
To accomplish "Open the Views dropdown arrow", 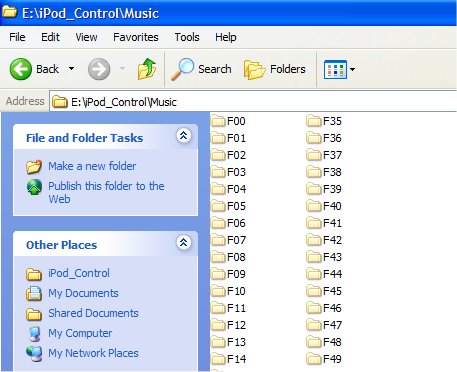I will (353, 69).
